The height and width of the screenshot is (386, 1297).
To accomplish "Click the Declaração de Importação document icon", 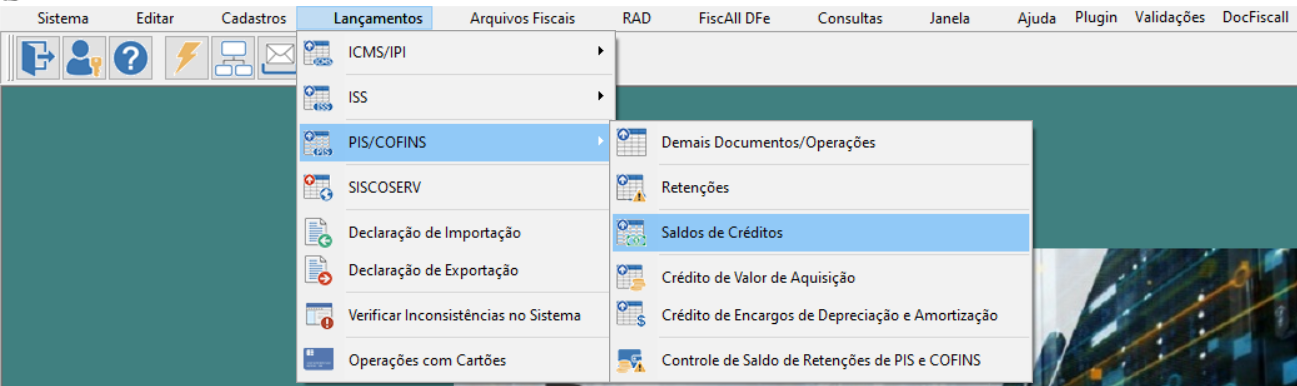I will [318, 232].
